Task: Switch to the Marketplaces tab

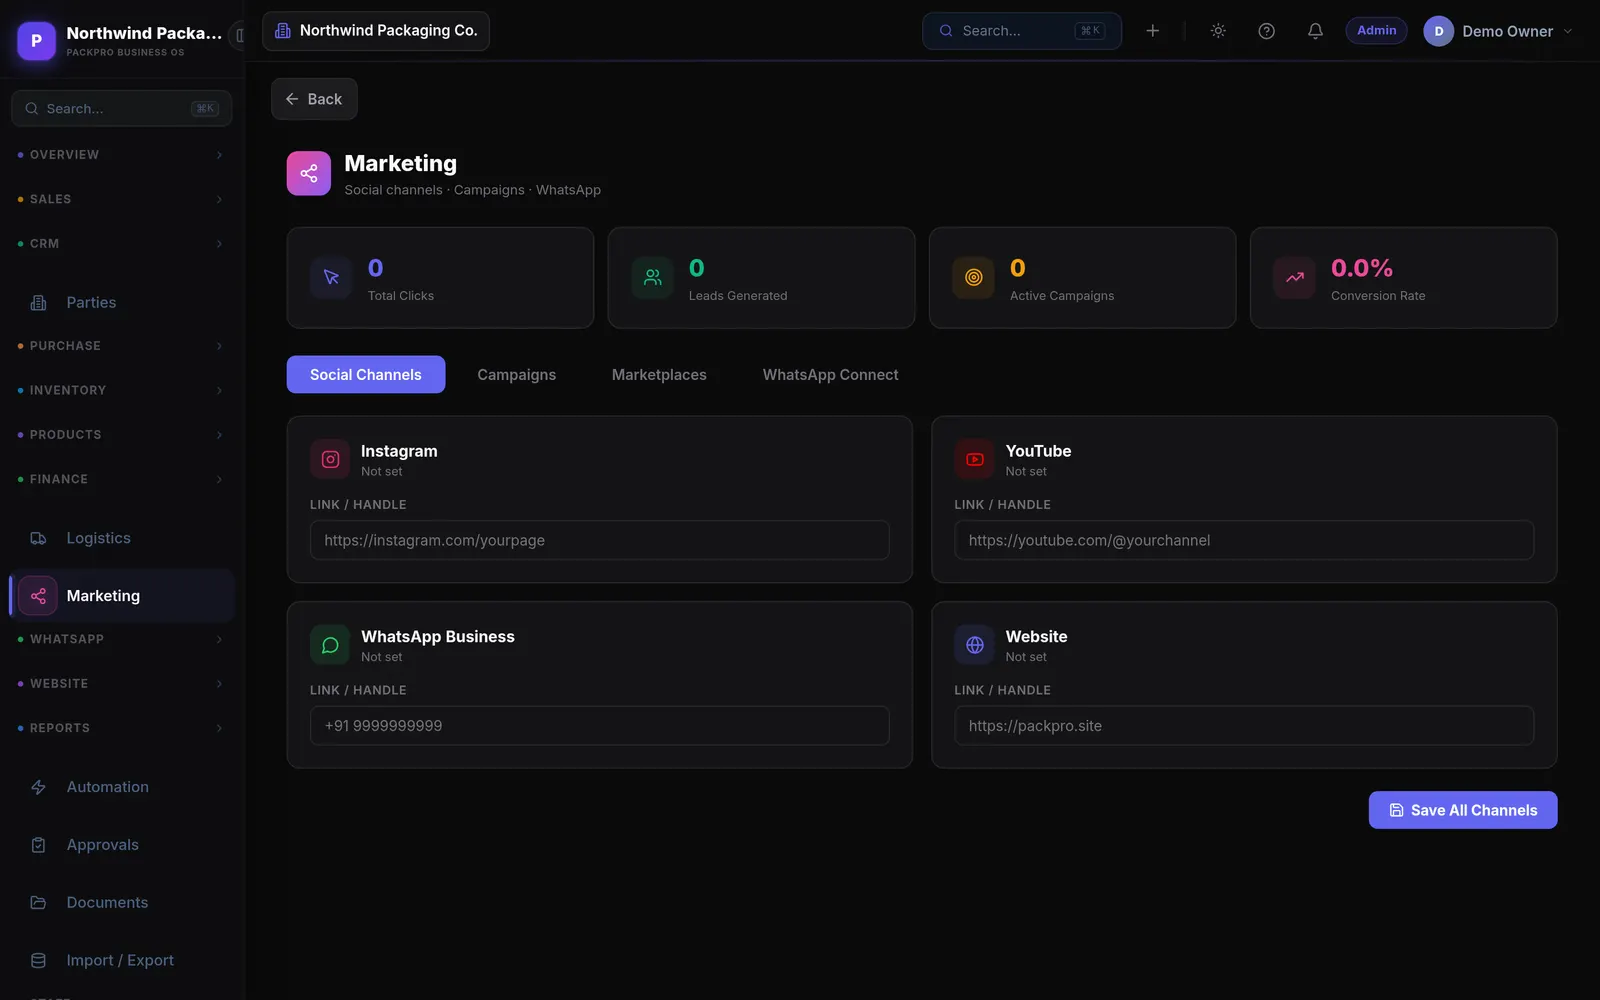Action: pos(659,374)
